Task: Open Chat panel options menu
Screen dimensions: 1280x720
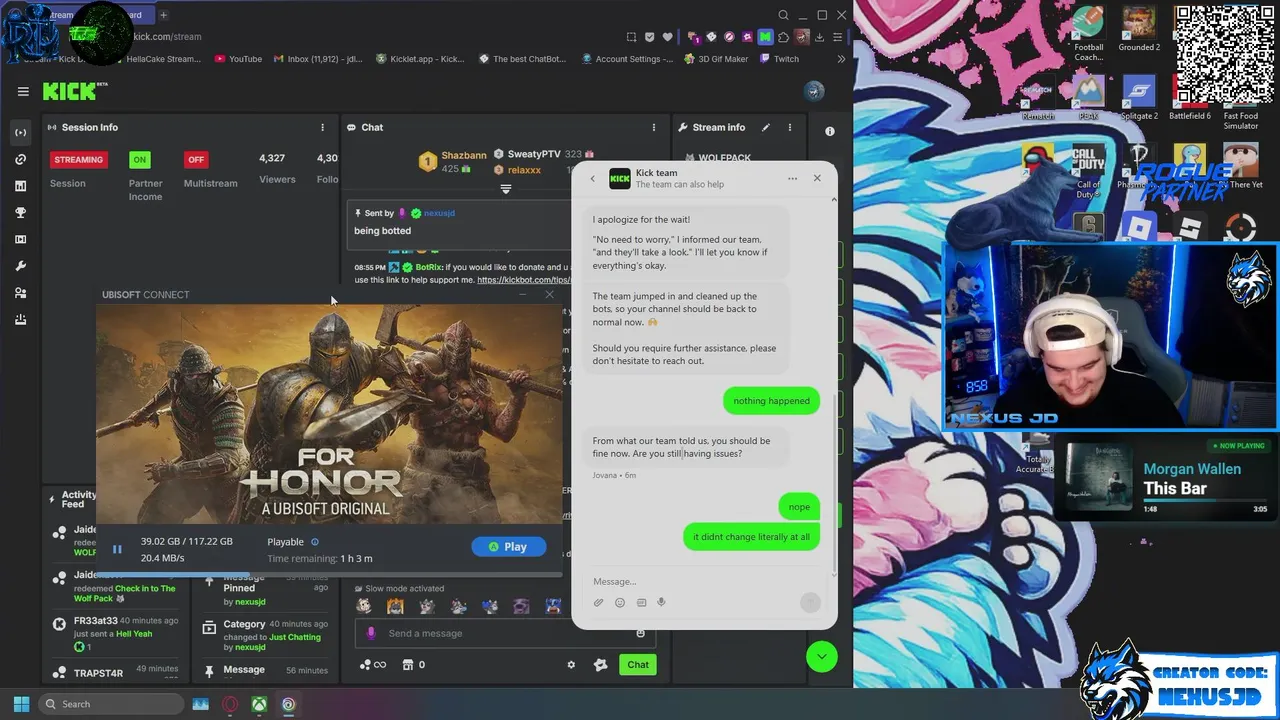Action: [654, 127]
